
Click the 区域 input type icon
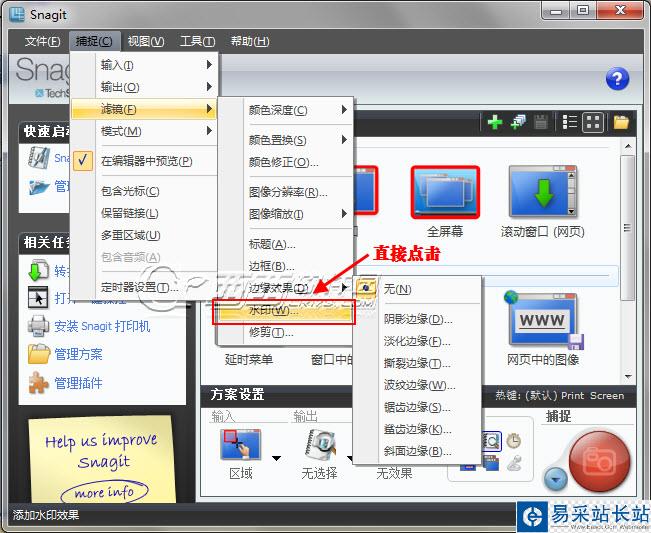(x=241, y=445)
